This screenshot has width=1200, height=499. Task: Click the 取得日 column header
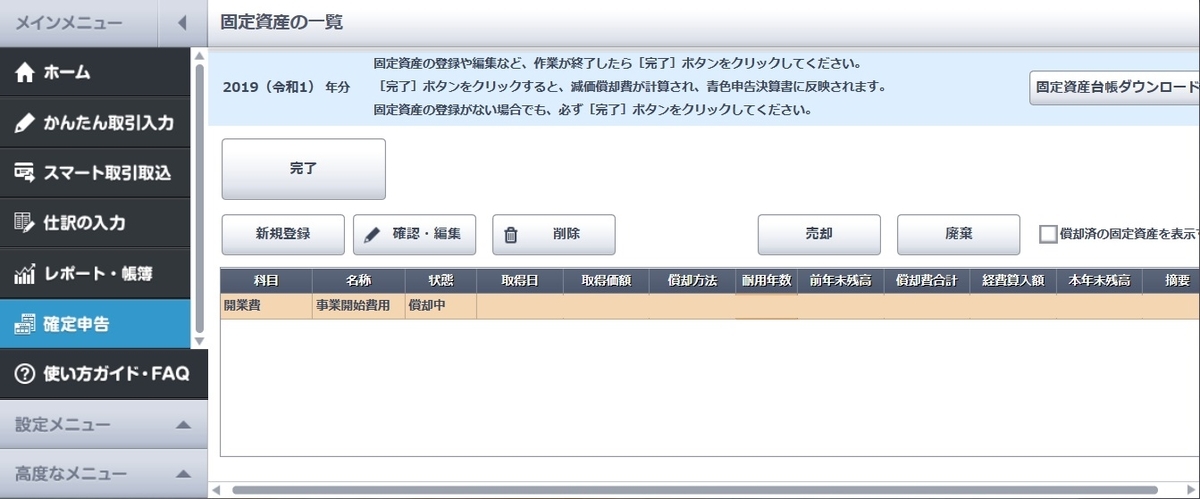519,281
